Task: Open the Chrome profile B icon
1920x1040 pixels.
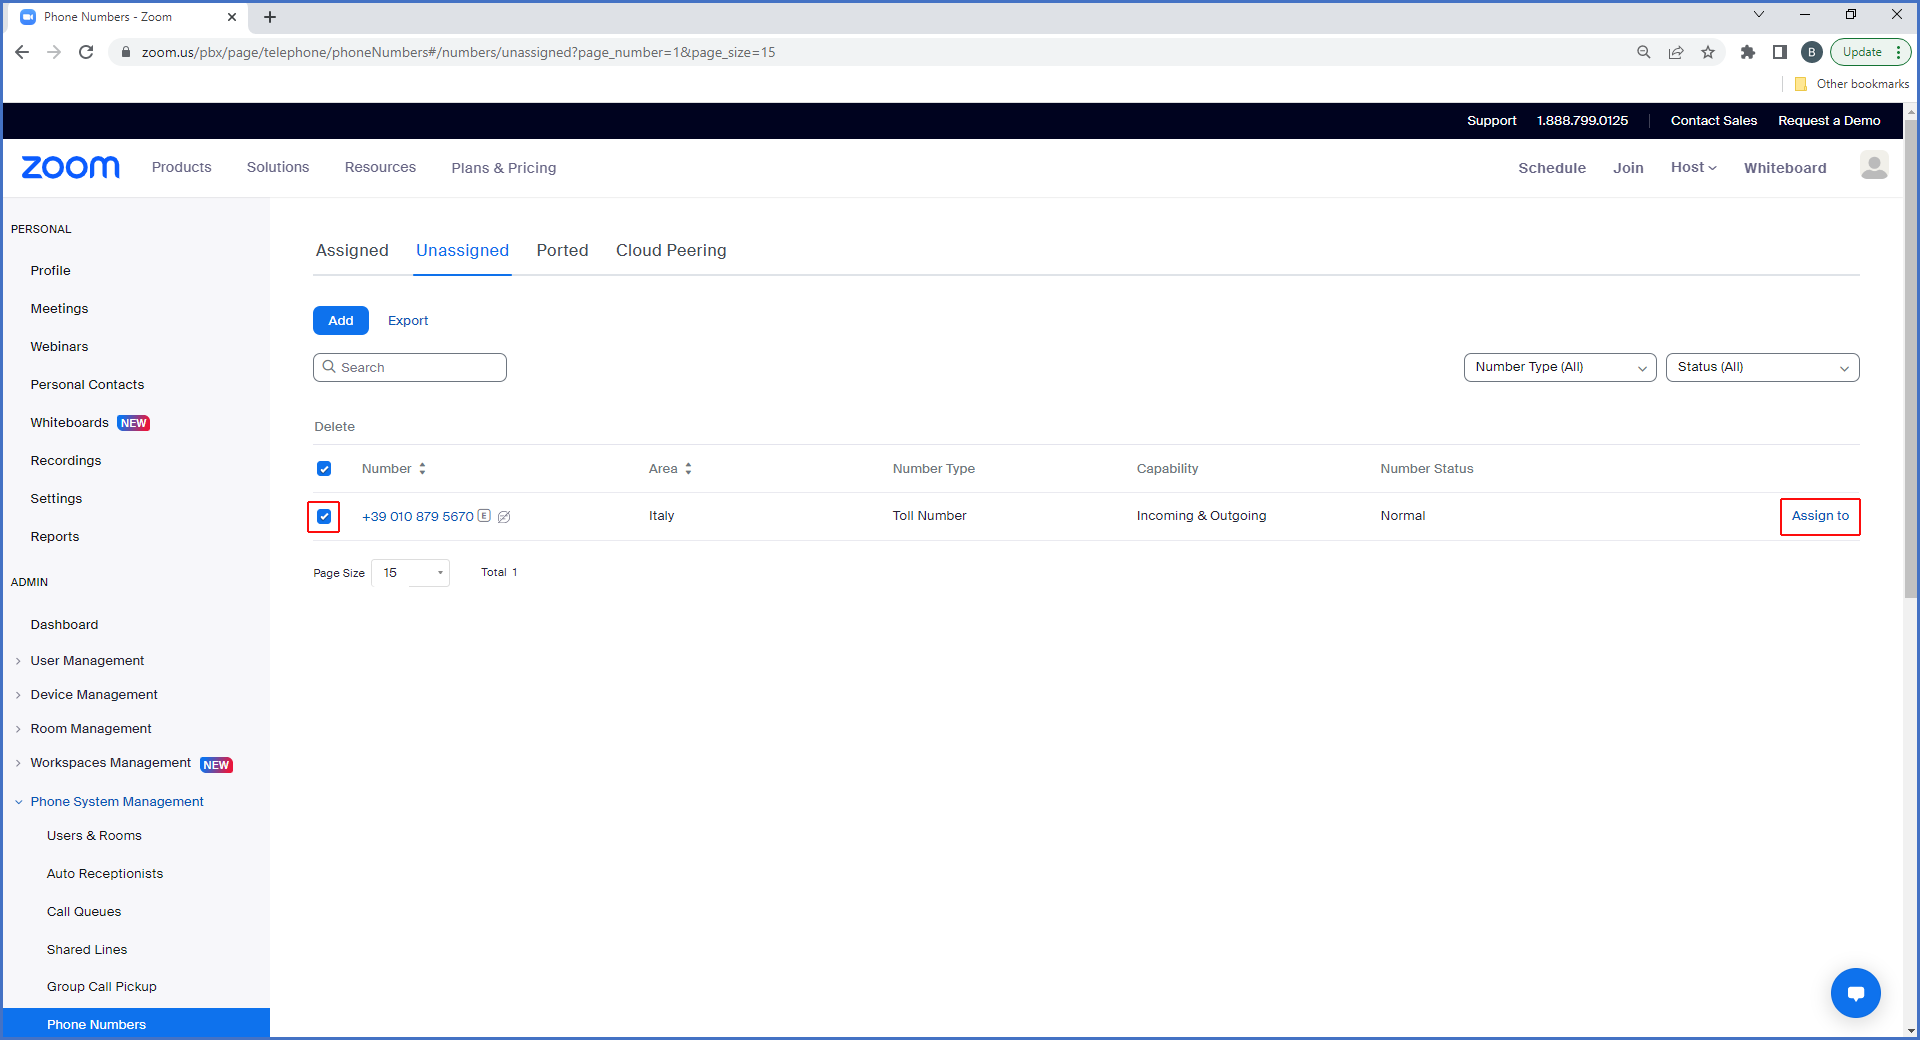Action: coord(1811,52)
